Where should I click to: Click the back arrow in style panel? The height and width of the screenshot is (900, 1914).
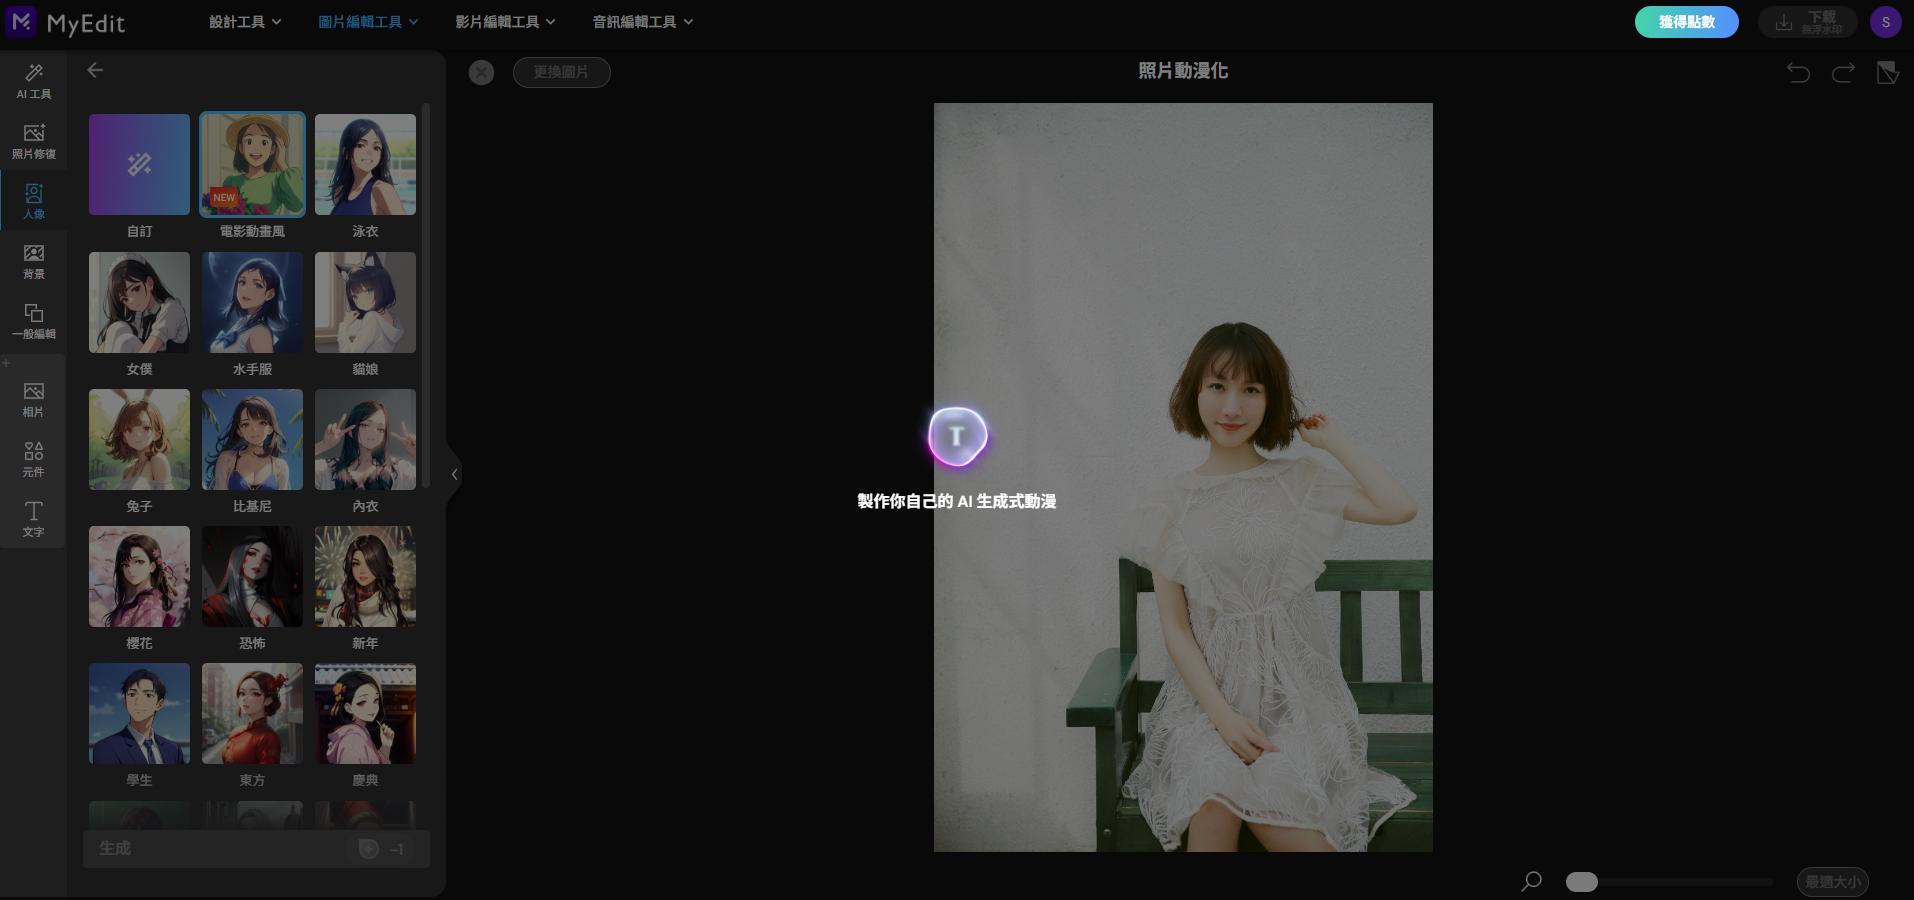[x=95, y=70]
